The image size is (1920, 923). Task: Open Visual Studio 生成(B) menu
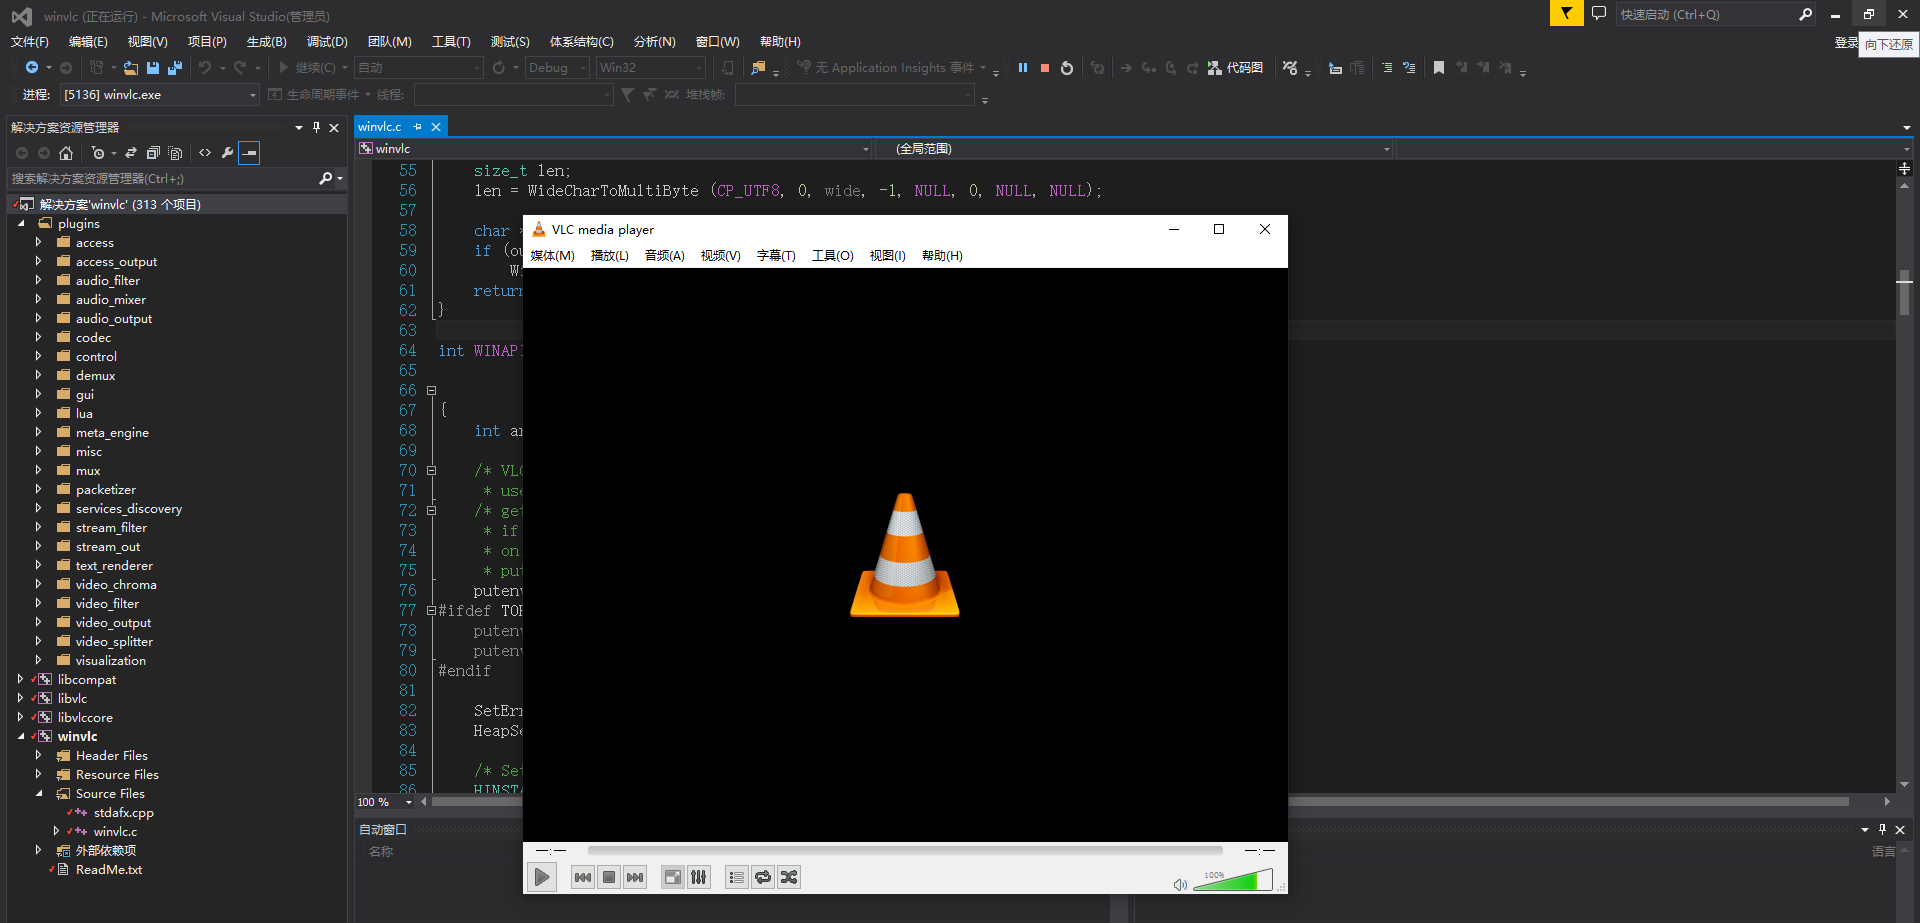[267, 42]
